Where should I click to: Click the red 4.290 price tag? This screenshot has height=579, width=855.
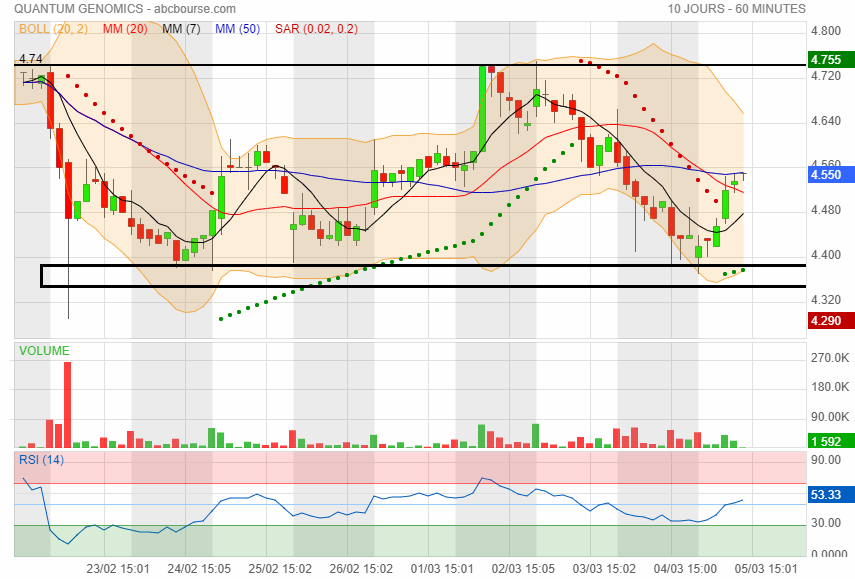tap(831, 321)
